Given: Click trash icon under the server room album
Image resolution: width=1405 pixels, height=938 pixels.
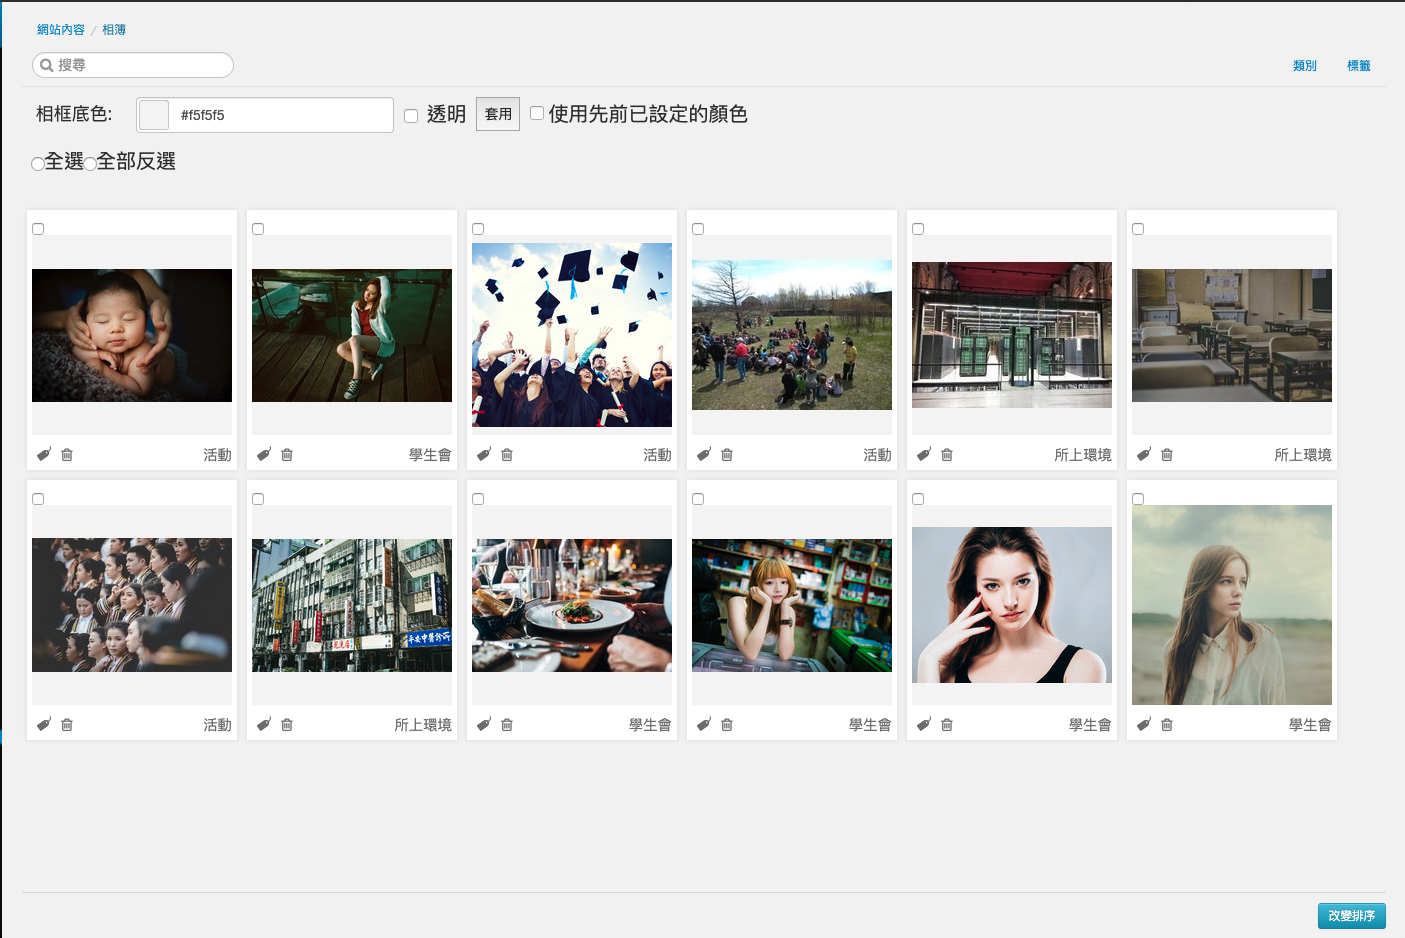Looking at the screenshot, I should pyautogui.click(x=947, y=455).
